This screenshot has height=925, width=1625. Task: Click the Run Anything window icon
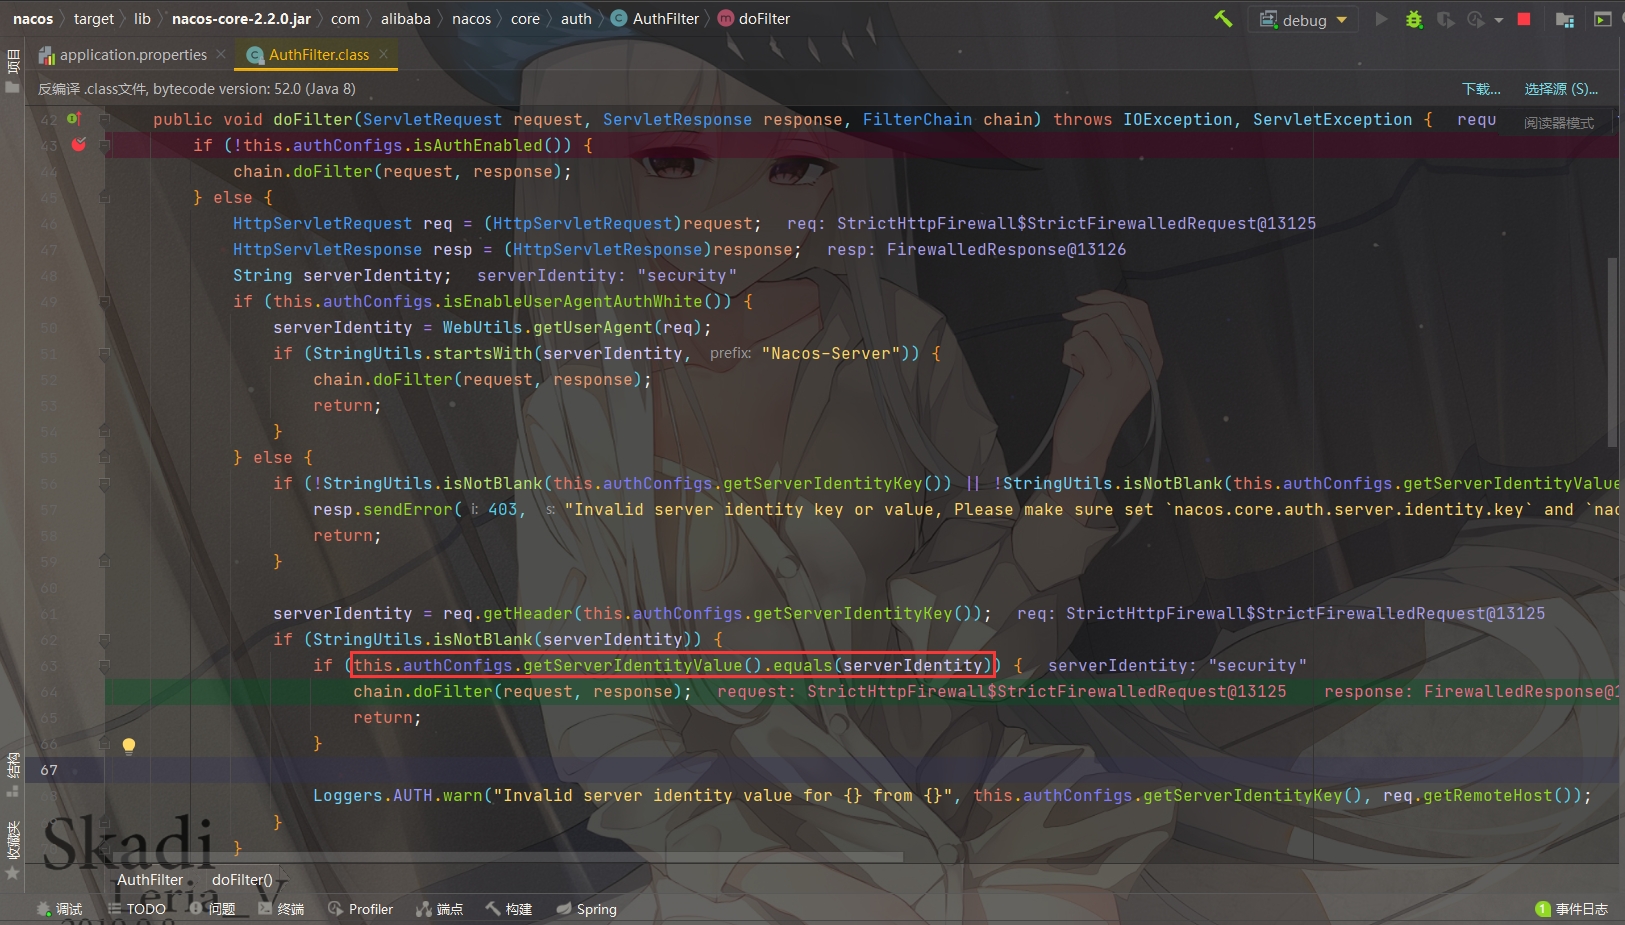(x=1603, y=19)
